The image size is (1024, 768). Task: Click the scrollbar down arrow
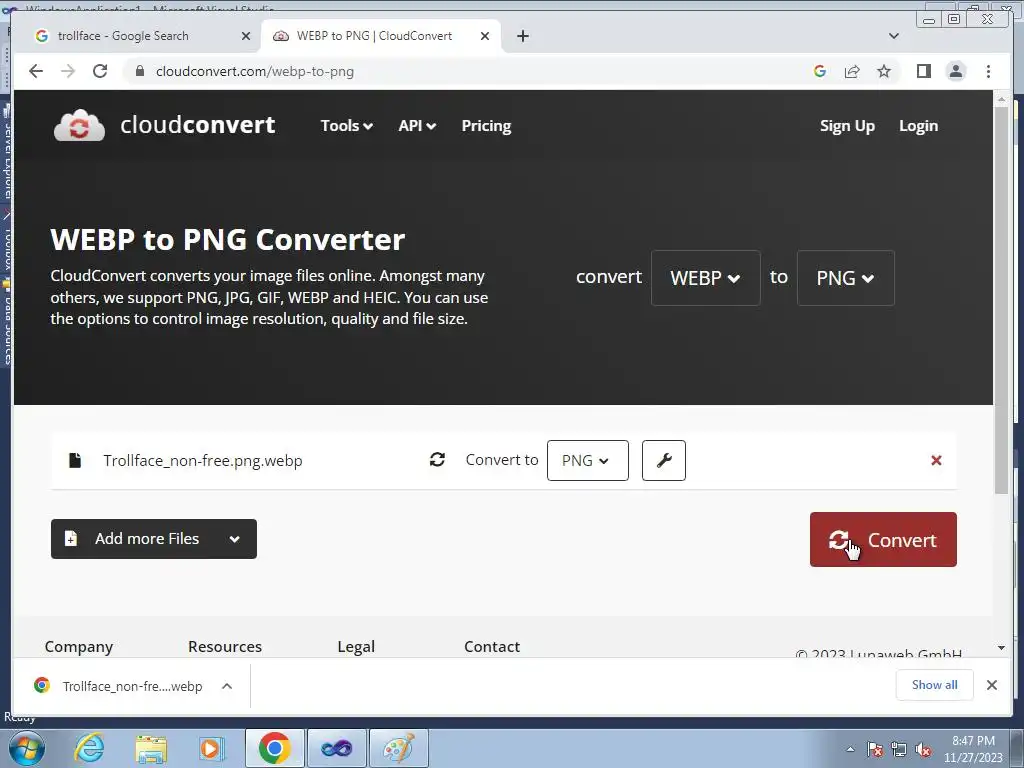pyautogui.click(x=1001, y=648)
